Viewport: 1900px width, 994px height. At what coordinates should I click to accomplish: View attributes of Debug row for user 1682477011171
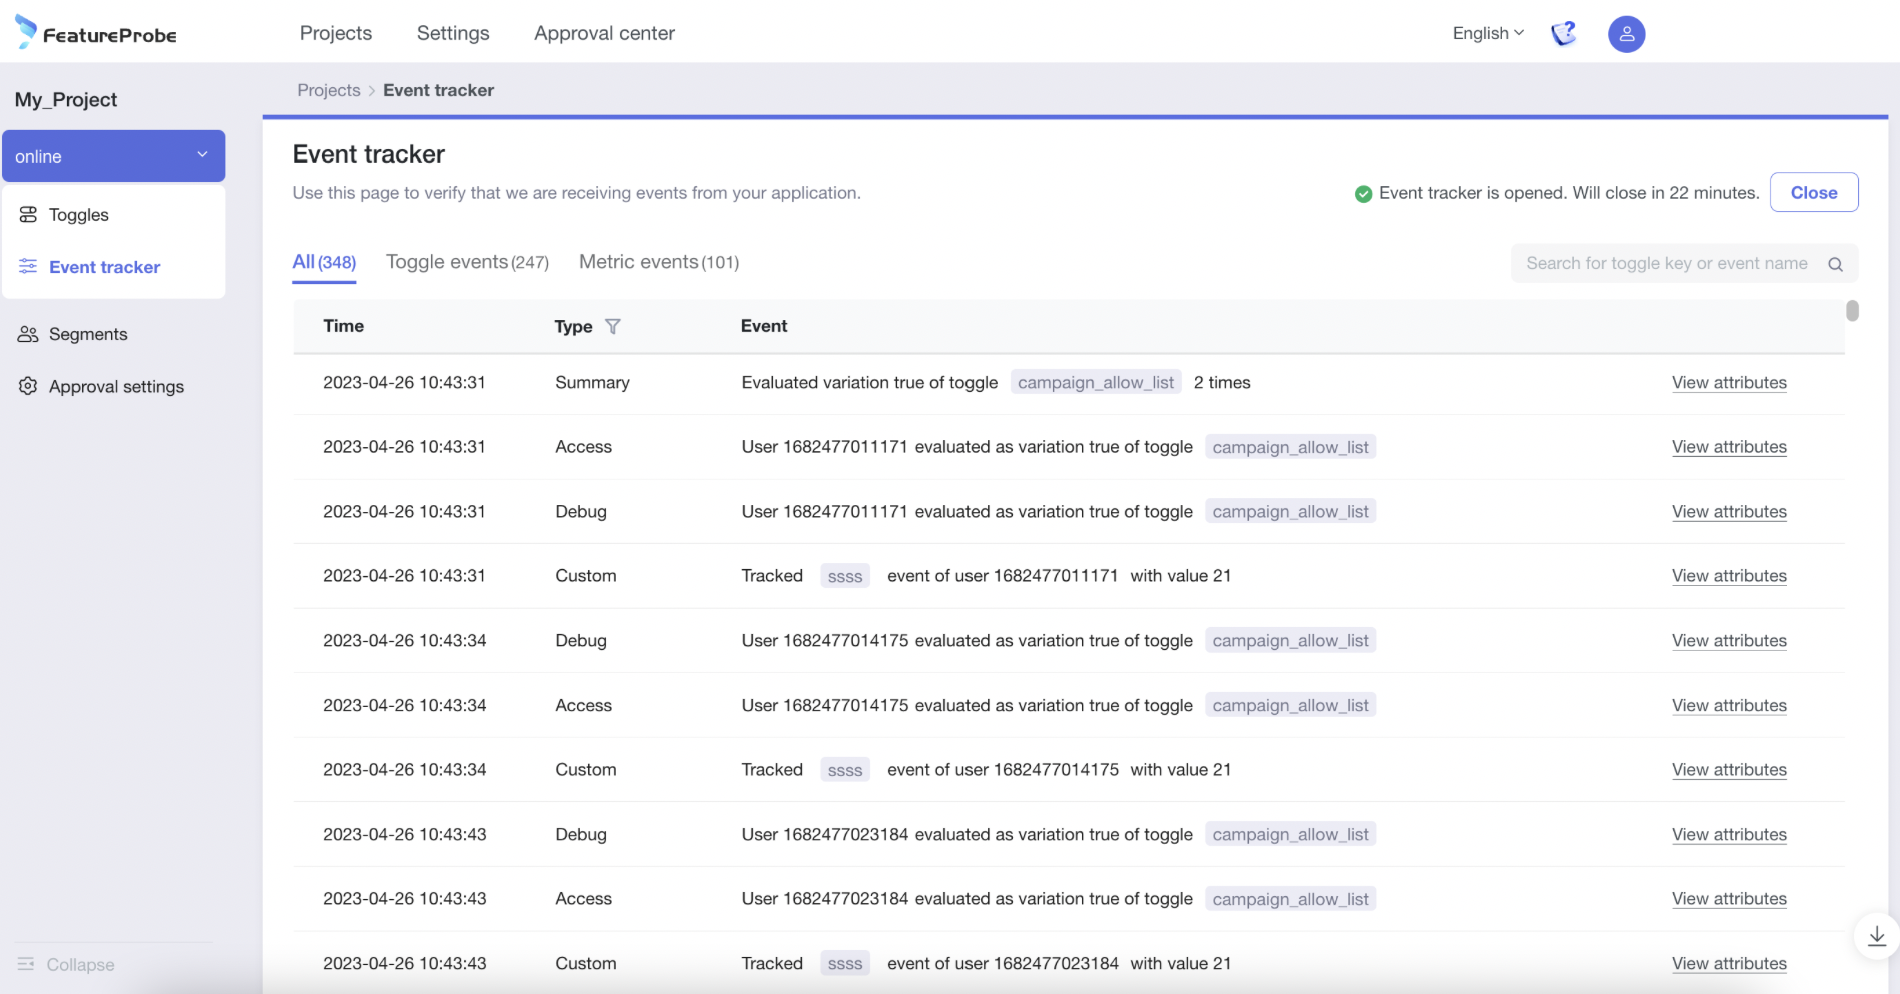tap(1729, 512)
